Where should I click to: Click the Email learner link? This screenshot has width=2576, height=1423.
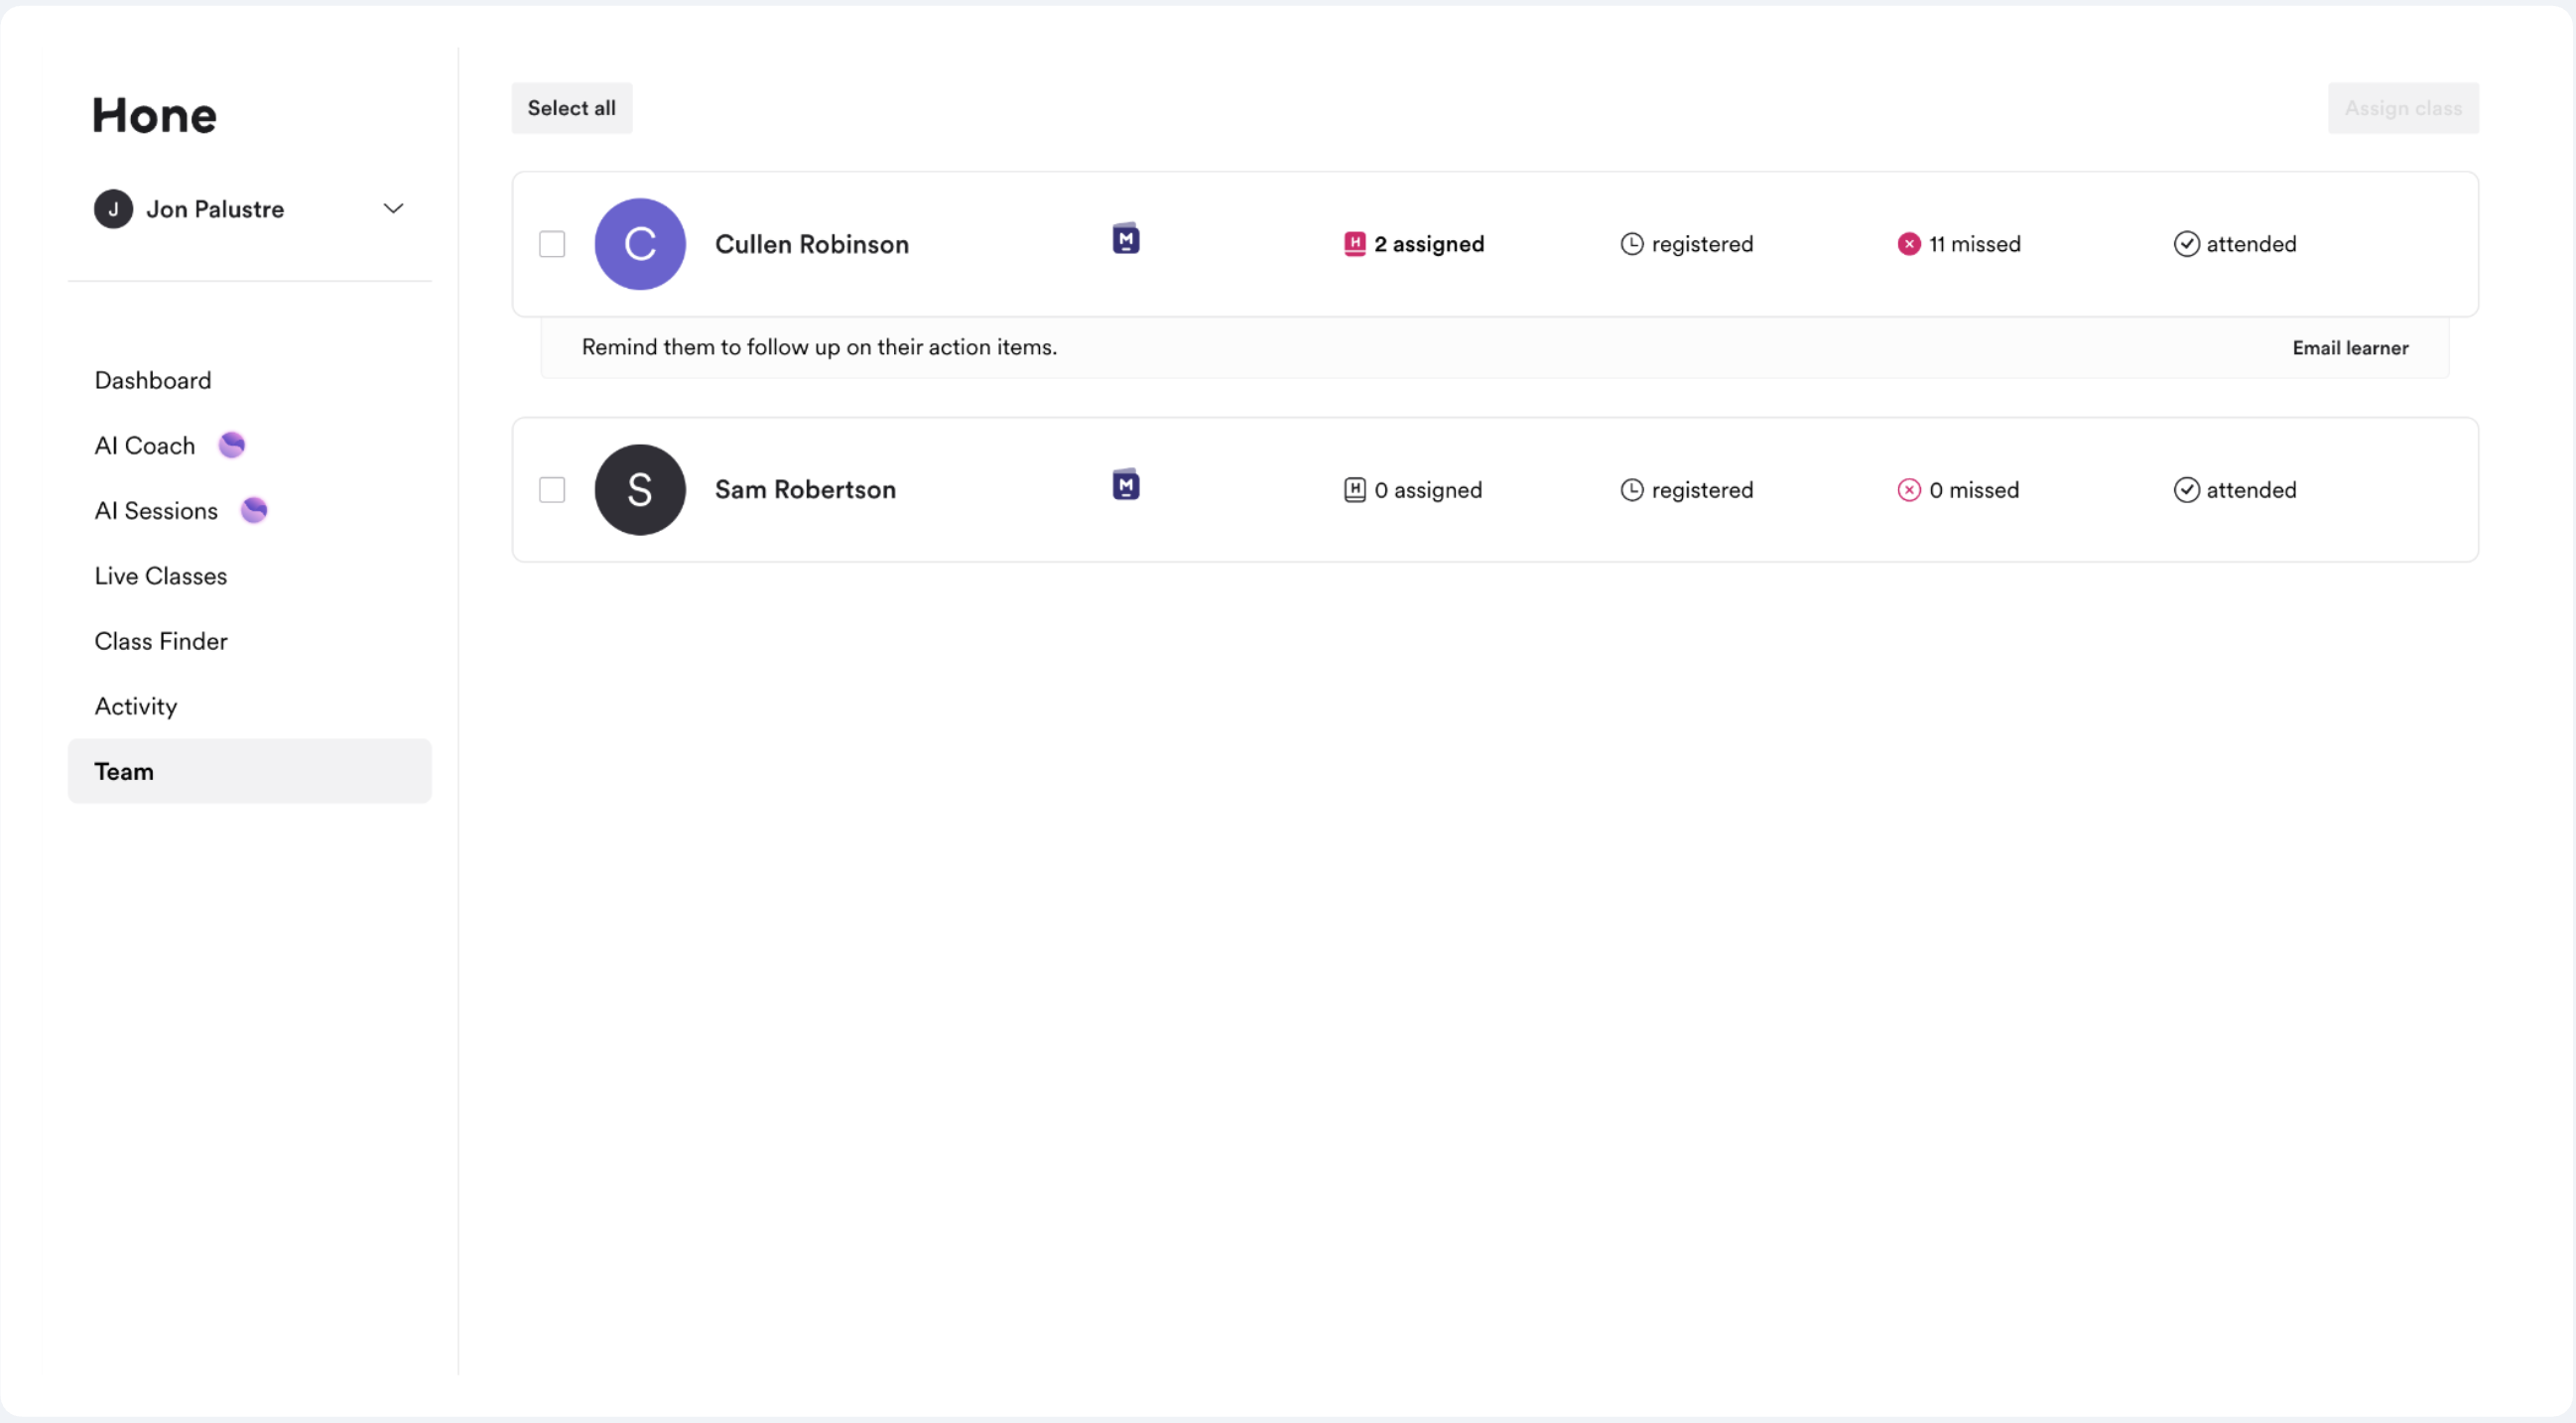tap(2349, 348)
